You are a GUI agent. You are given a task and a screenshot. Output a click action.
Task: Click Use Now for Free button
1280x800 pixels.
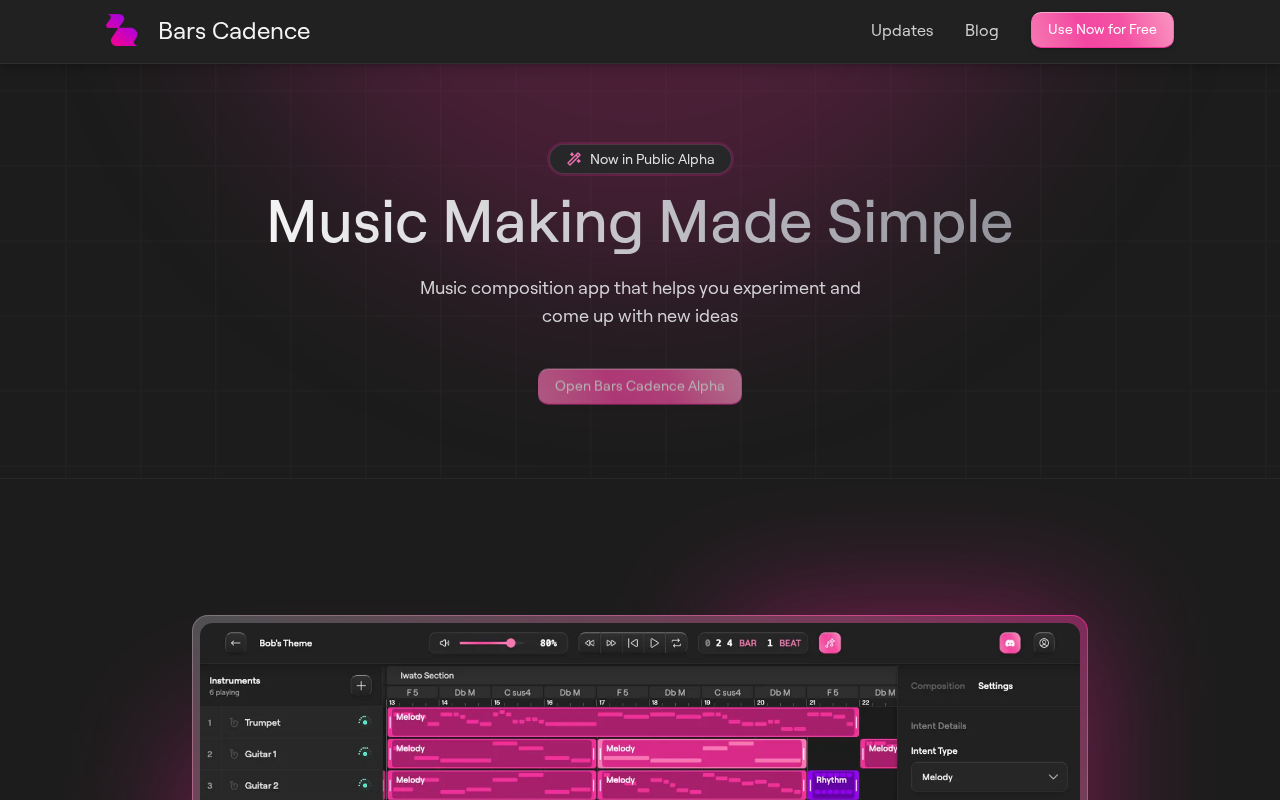[x=1102, y=30]
